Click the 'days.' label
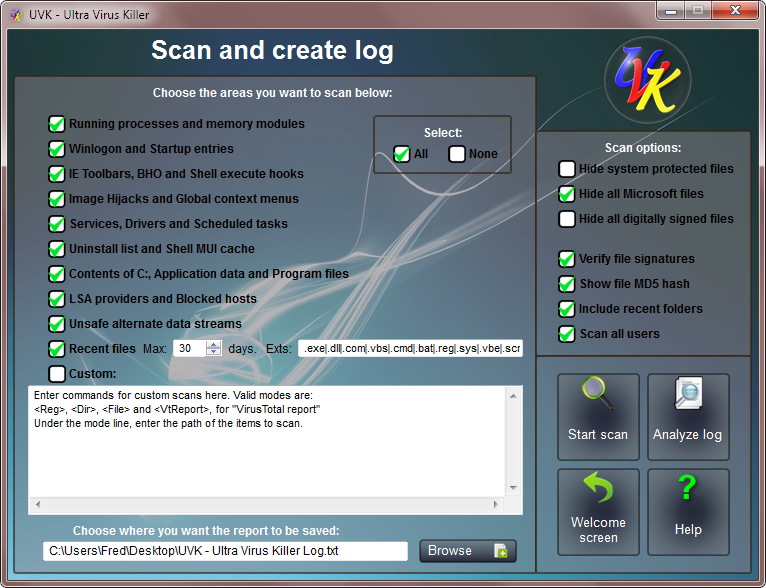The height and width of the screenshot is (588, 766). 242,349
